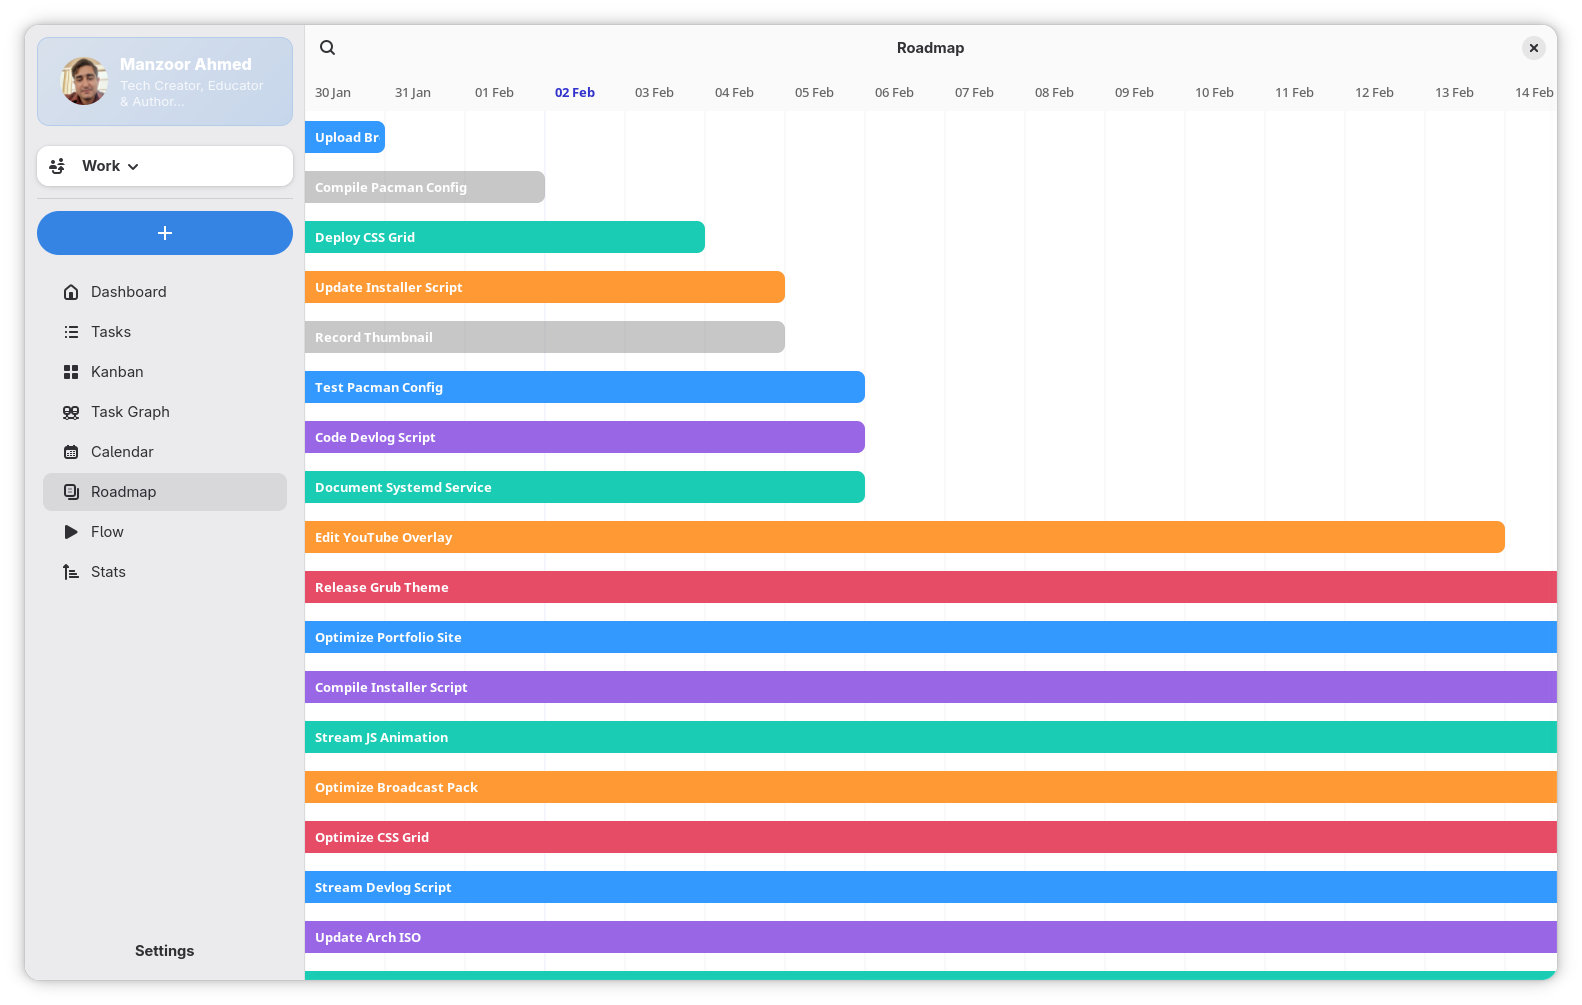This screenshot has height=1005, width=1582.
Task: Click the Roadmap title text
Action: [x=930, y=48]
